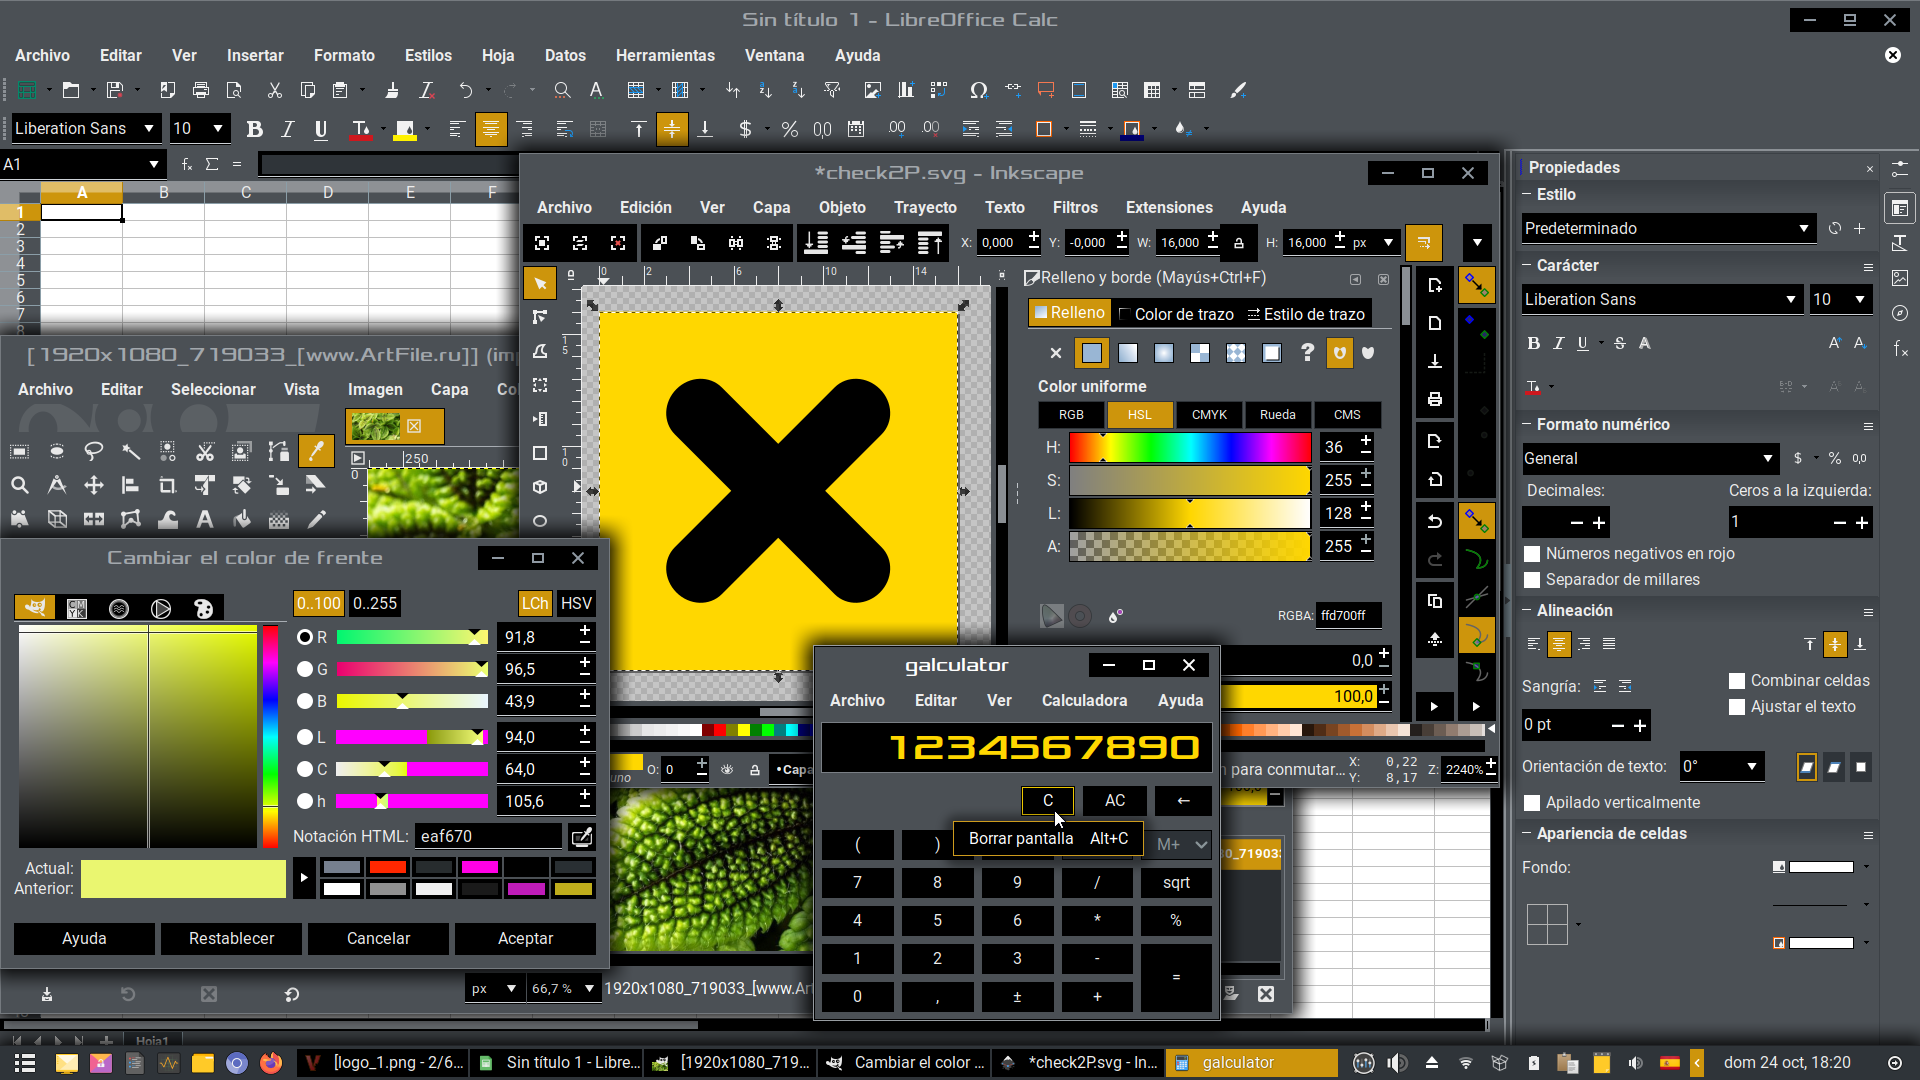1920x1080 pixels.
Task: Collapse the Formato numérico section
Action: pyautogui.click(x=1527, y=425)
